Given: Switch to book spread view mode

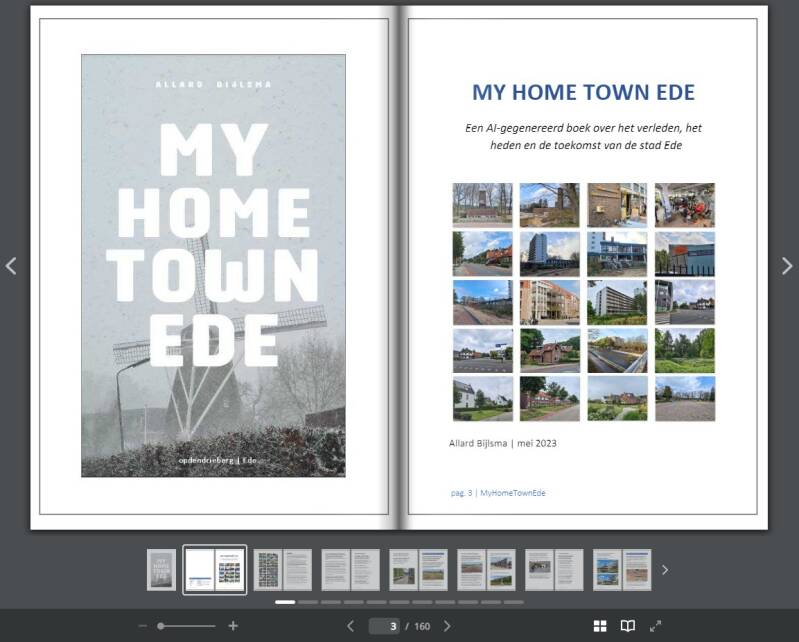Looking at the screenshot, I should (628, 626).
